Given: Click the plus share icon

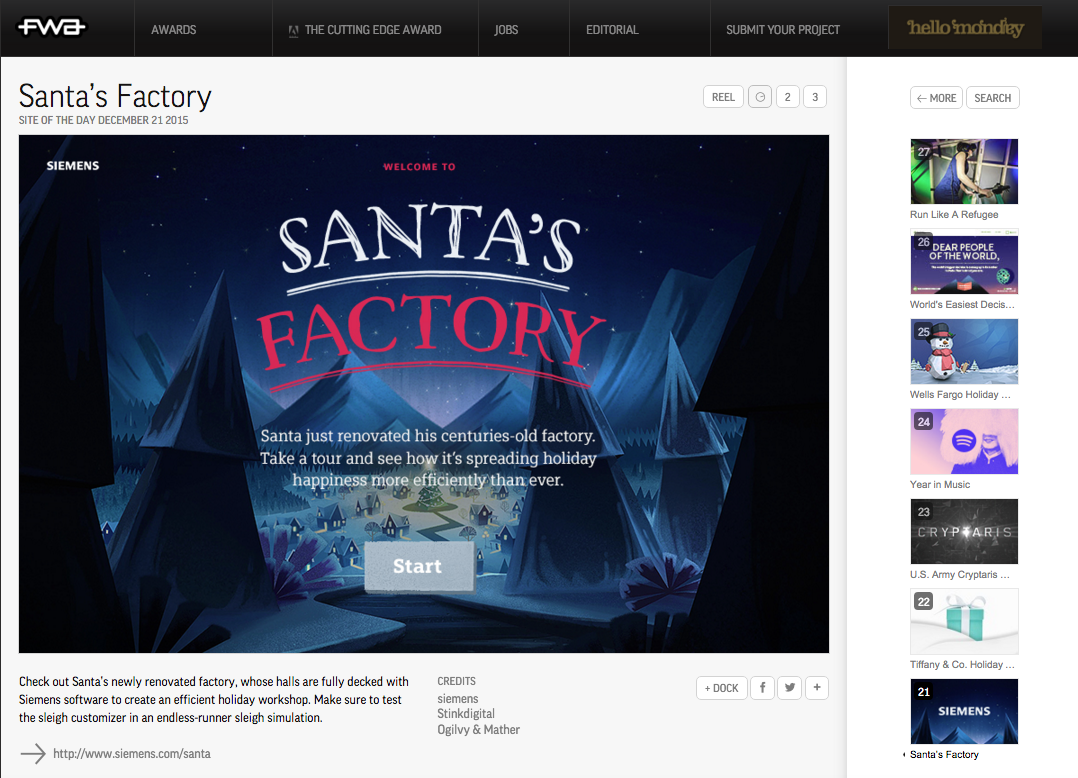Looking at the screenshot, I should [817, 688].
